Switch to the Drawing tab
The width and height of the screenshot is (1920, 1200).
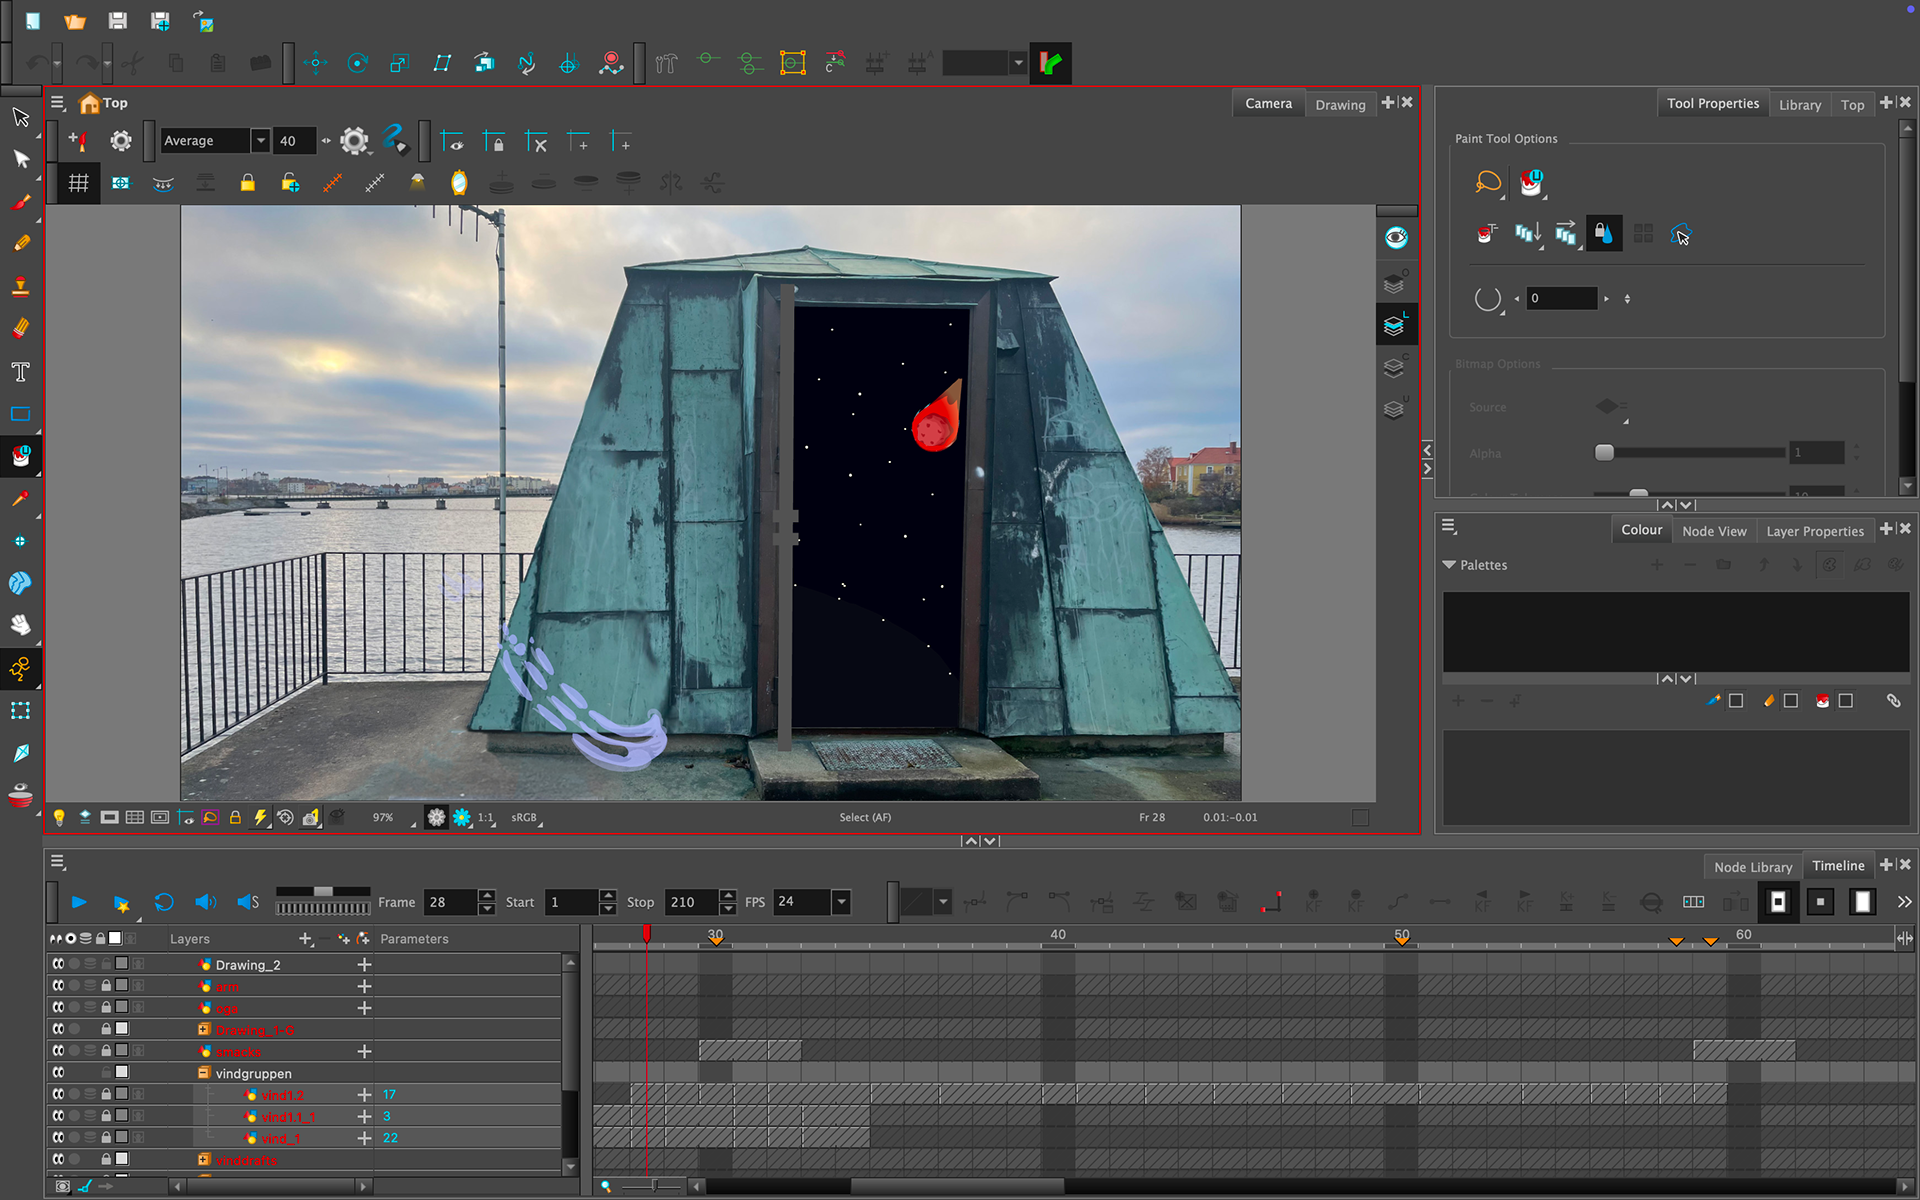(1340, 104)
